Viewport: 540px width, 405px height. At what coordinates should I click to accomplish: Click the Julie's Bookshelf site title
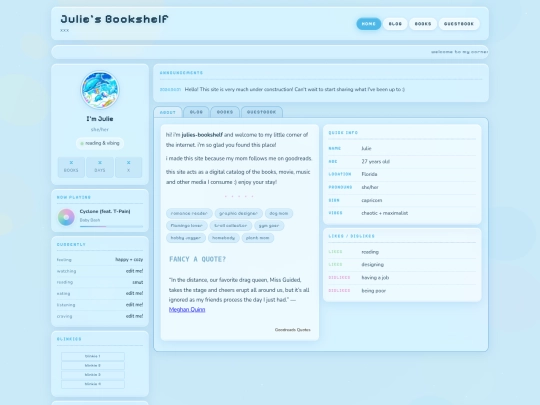click(x=114, y=19)
